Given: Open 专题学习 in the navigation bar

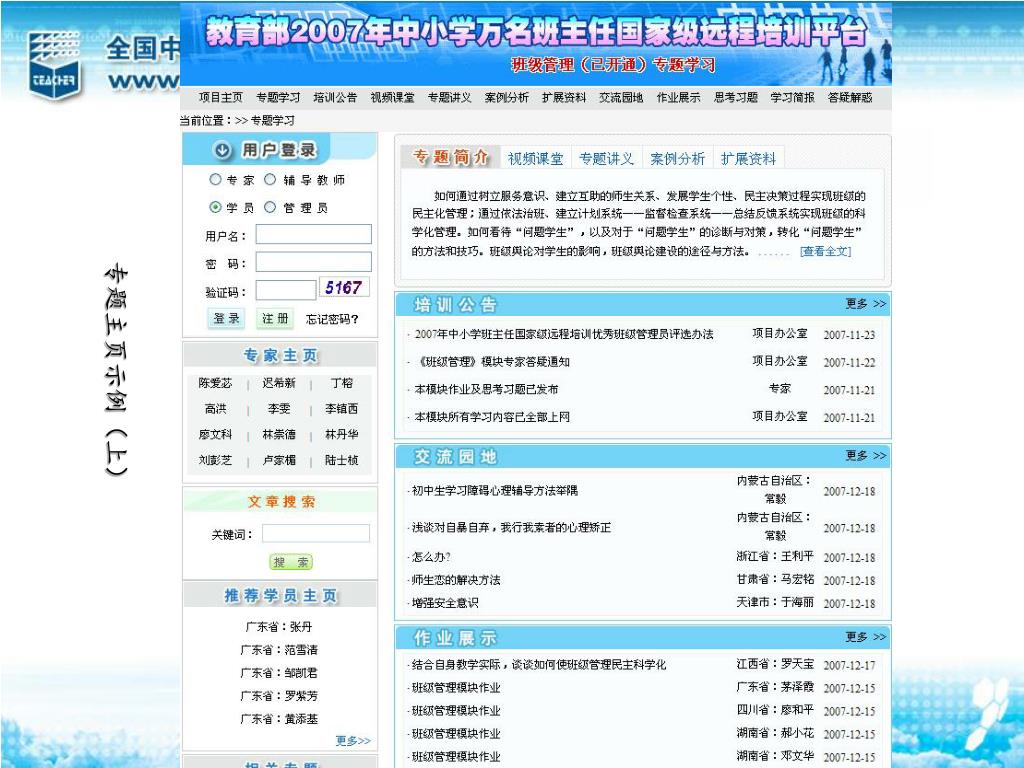Looking at the screenshot, I should (278, 97).
